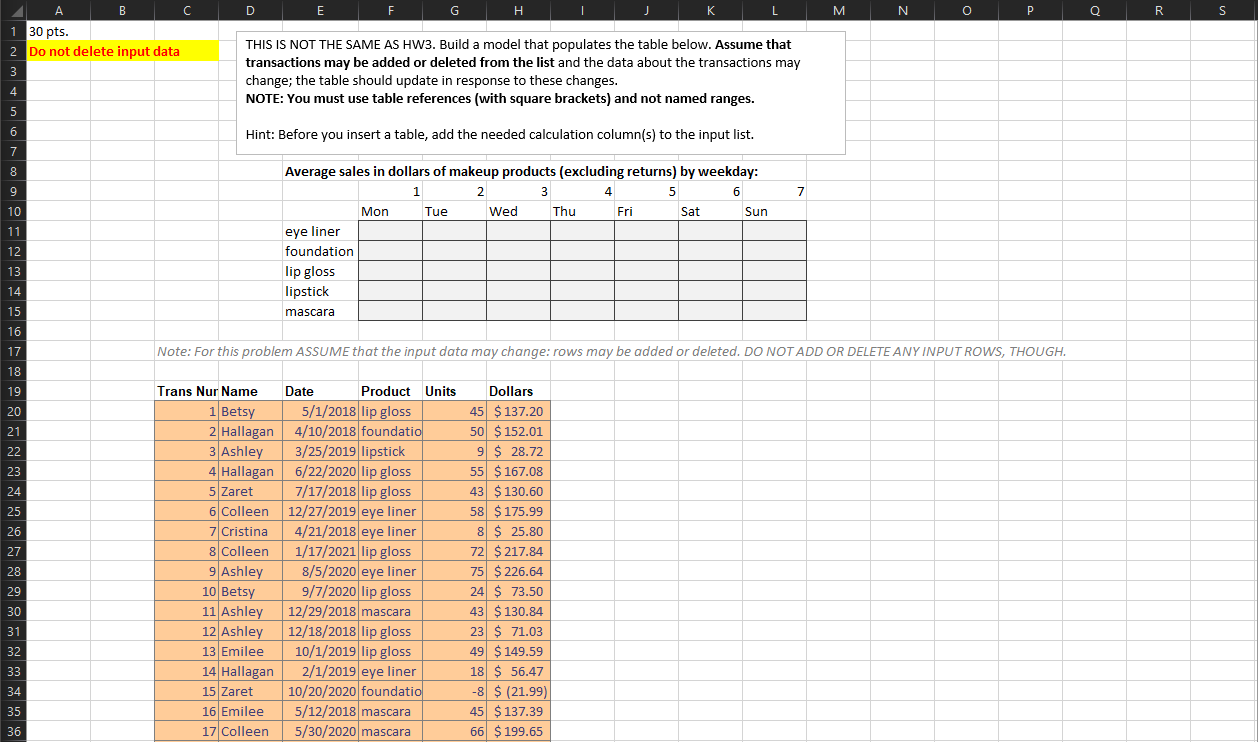The image size is (1258, 742).
Task: Click the weekday number 1 cell
Action: 390,191
